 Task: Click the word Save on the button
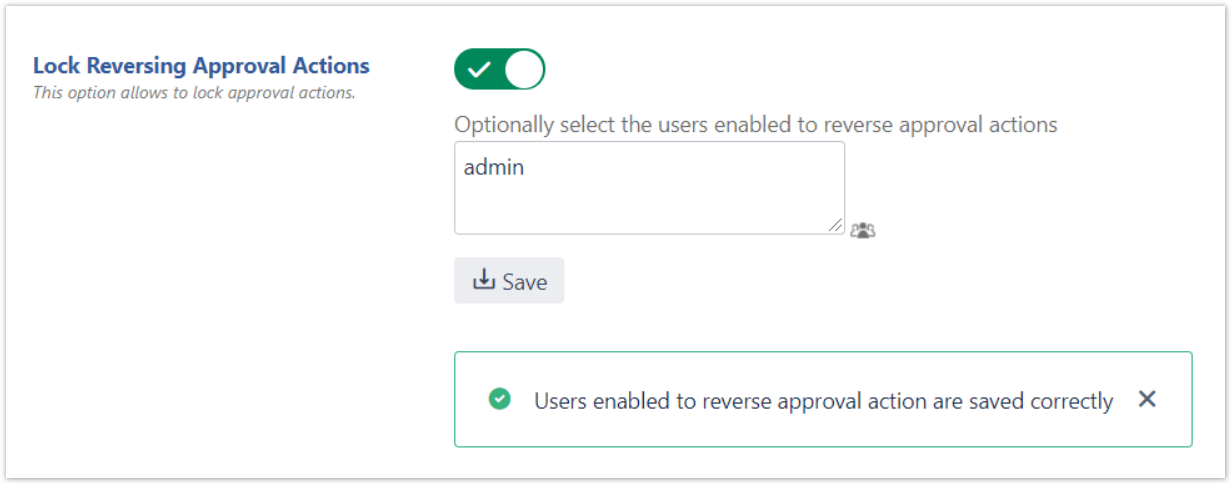click(525, 282)
